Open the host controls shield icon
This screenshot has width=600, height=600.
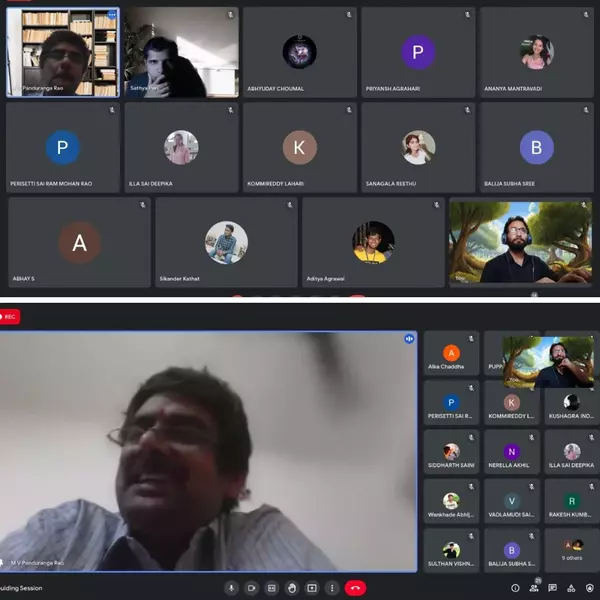coord(590,588)
